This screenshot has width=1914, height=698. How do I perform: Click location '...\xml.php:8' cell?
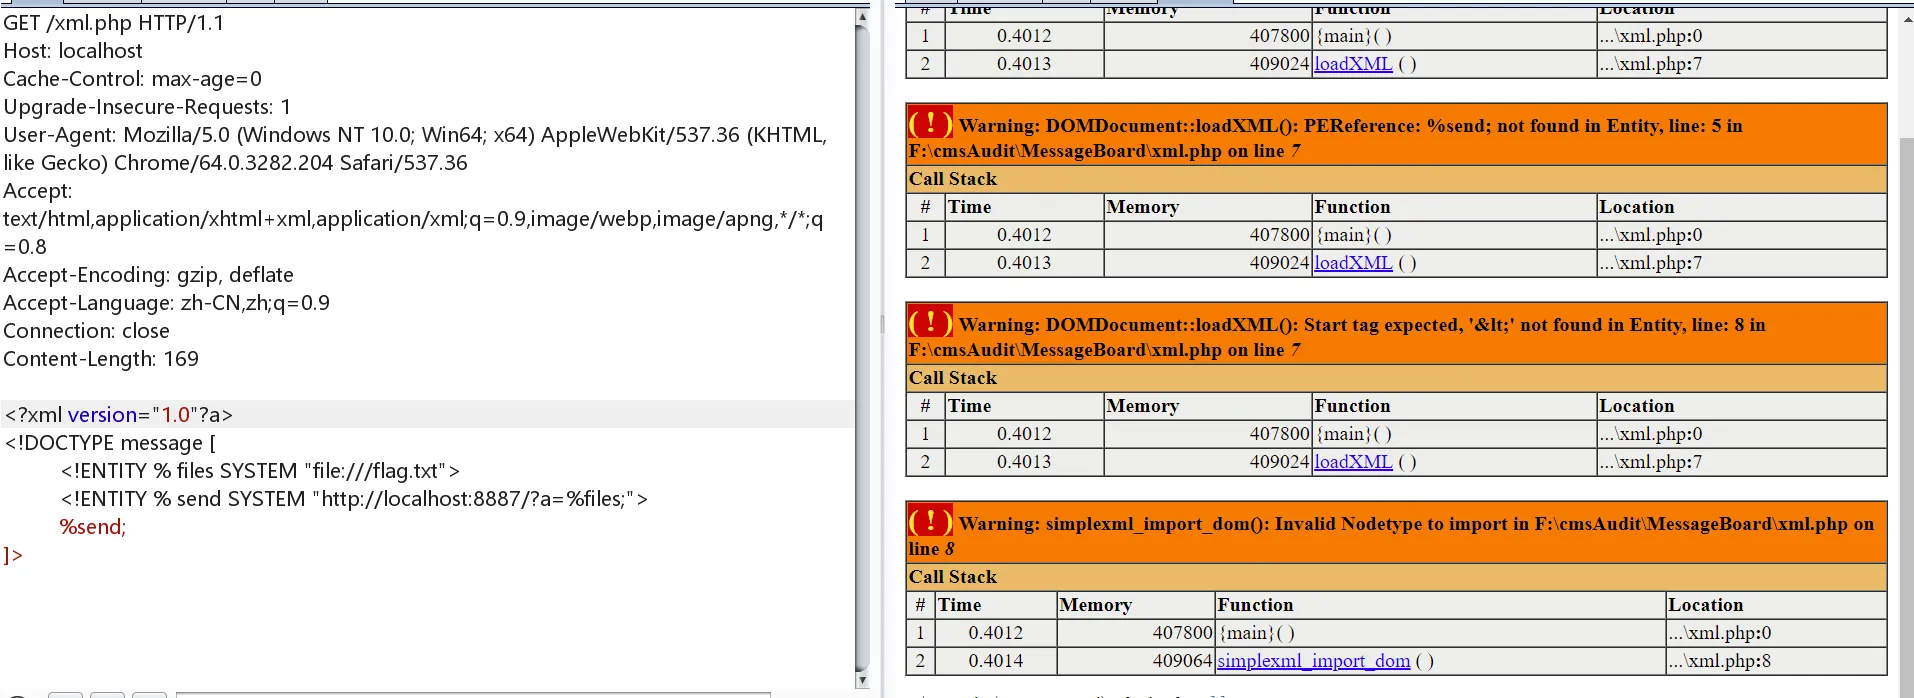[1776, 661]
